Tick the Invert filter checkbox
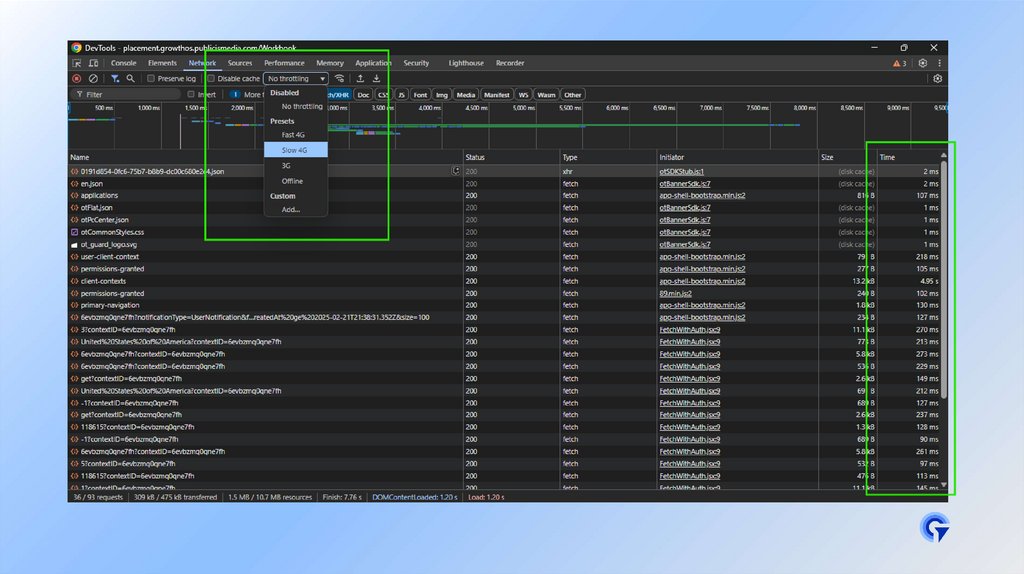1024x574 pixels. [x=191, y=95]
